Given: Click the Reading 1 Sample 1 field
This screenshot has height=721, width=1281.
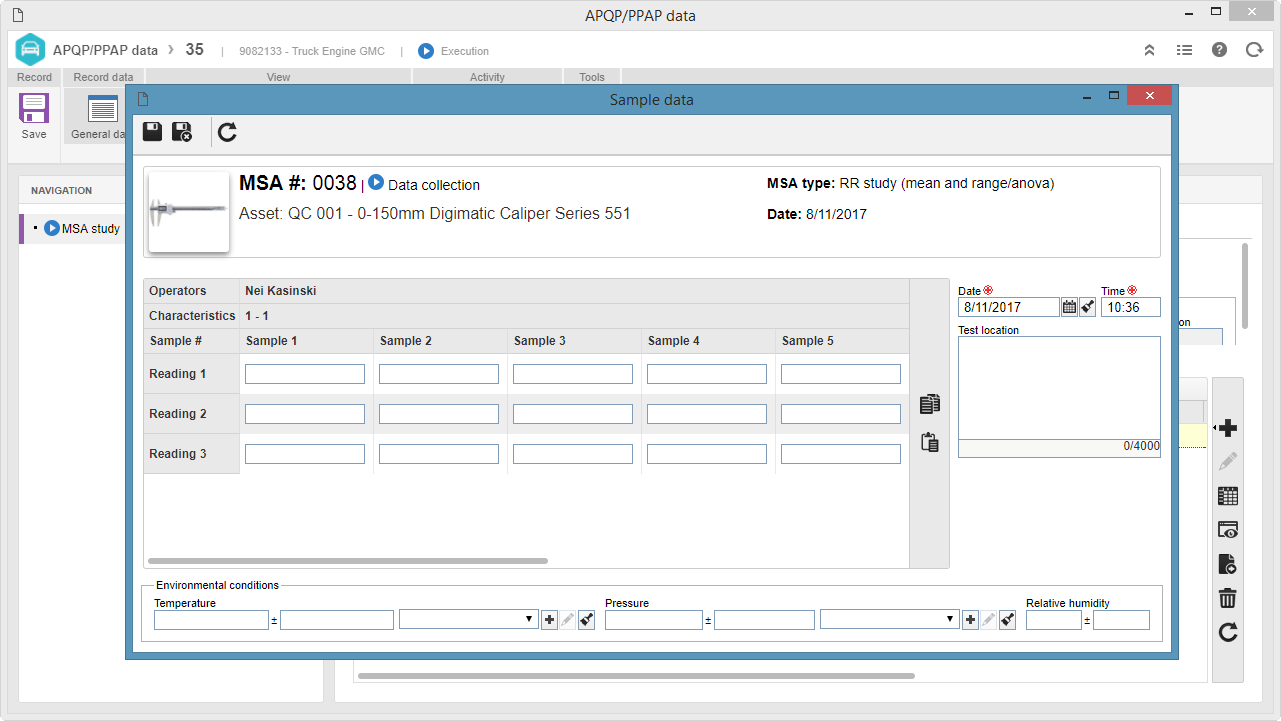Looking at the screenshot, I should pos(305,374).
